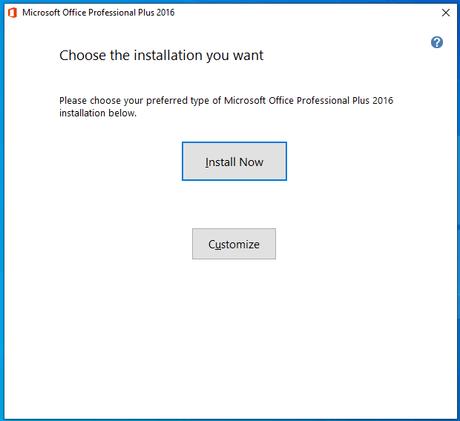The height and width of the screenshot is (421, 460).
Task: Start installation with Install Now
Action: click(234, 161)
